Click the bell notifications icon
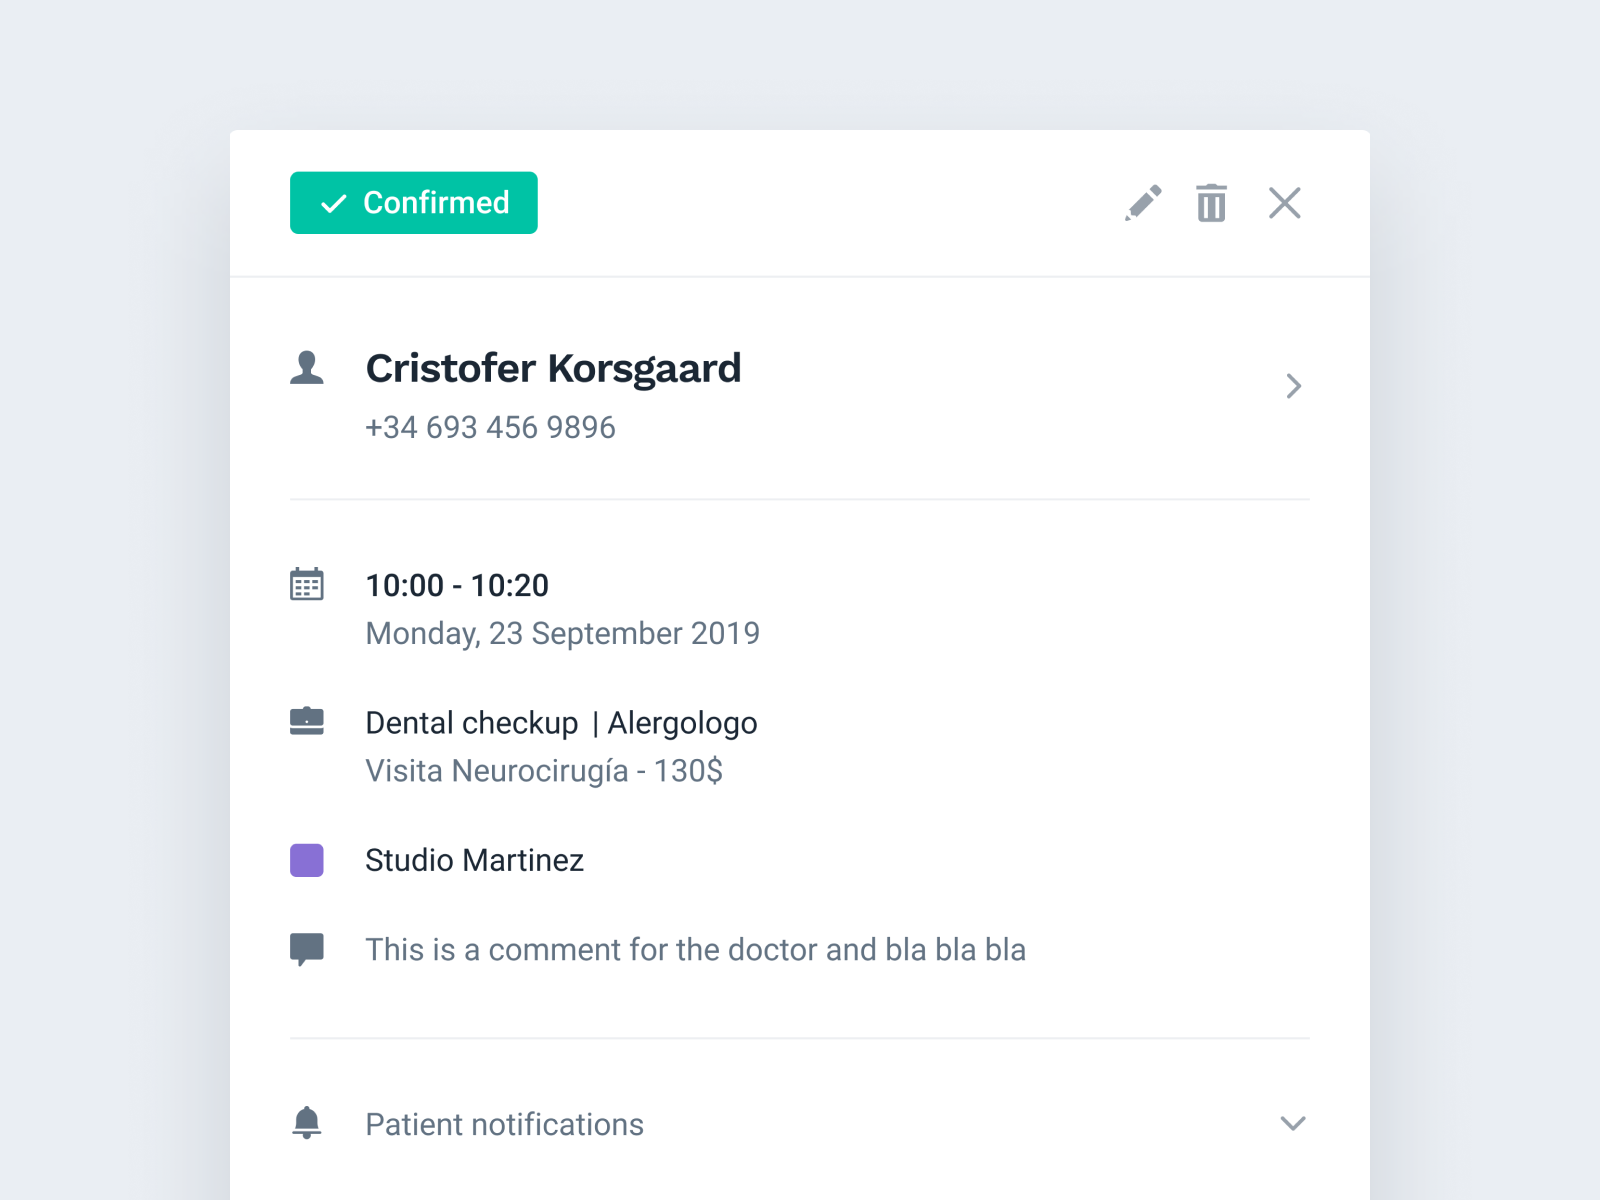The width and height of the screenshot is (1600, 1200). click(307, 1123)
